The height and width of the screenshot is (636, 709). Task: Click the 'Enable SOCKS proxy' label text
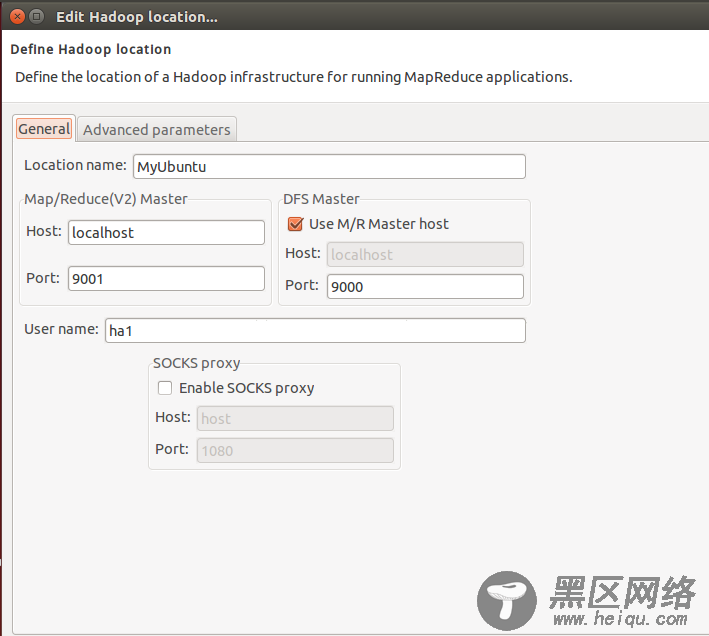pos(246,388)
